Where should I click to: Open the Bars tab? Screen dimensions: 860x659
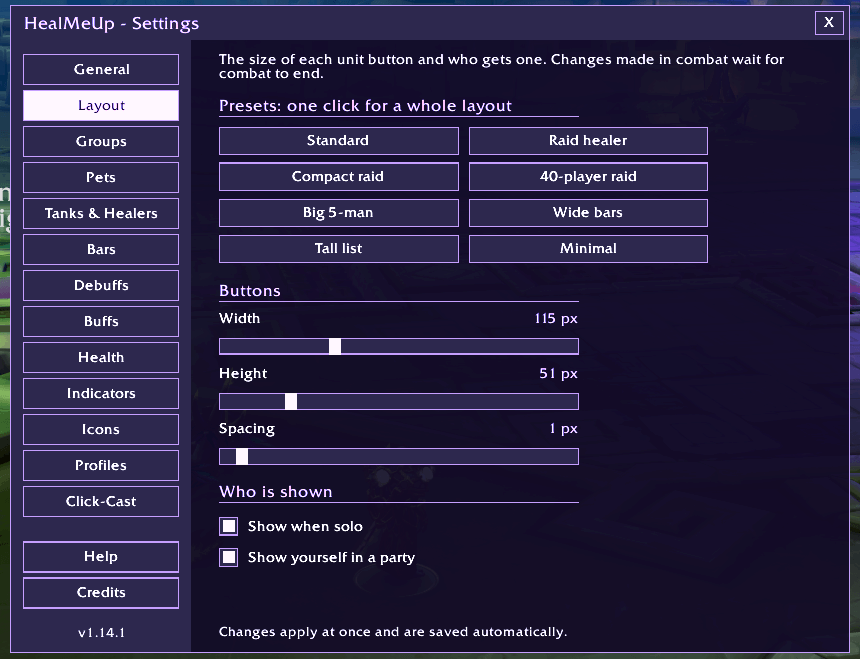point(101,249)
